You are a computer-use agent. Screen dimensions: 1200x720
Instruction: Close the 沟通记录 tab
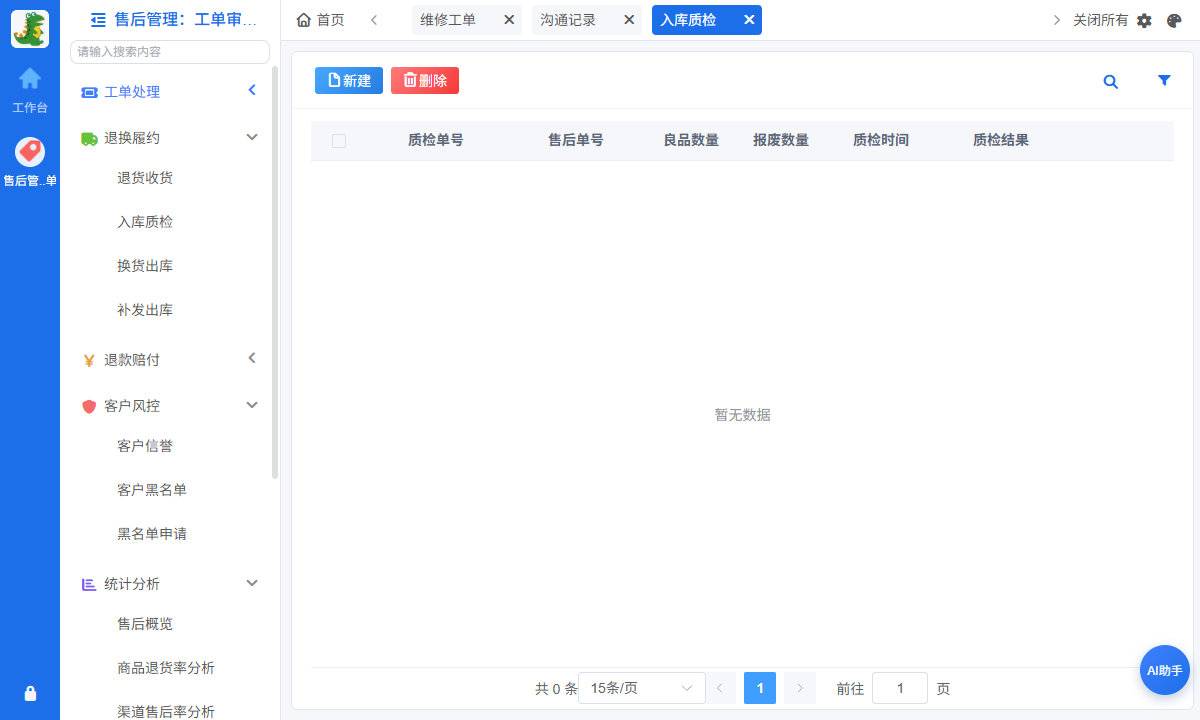pyautogui.click(x=629, y=20)
